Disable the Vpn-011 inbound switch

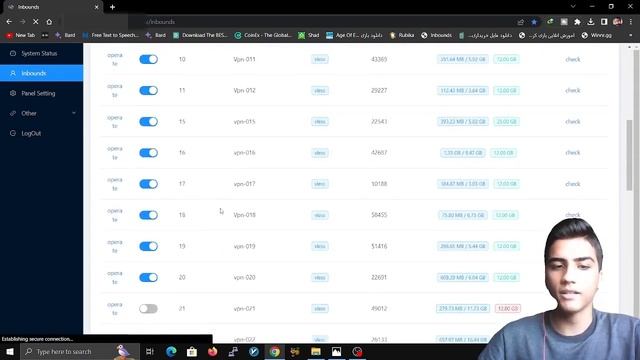[x=148, y=59]
